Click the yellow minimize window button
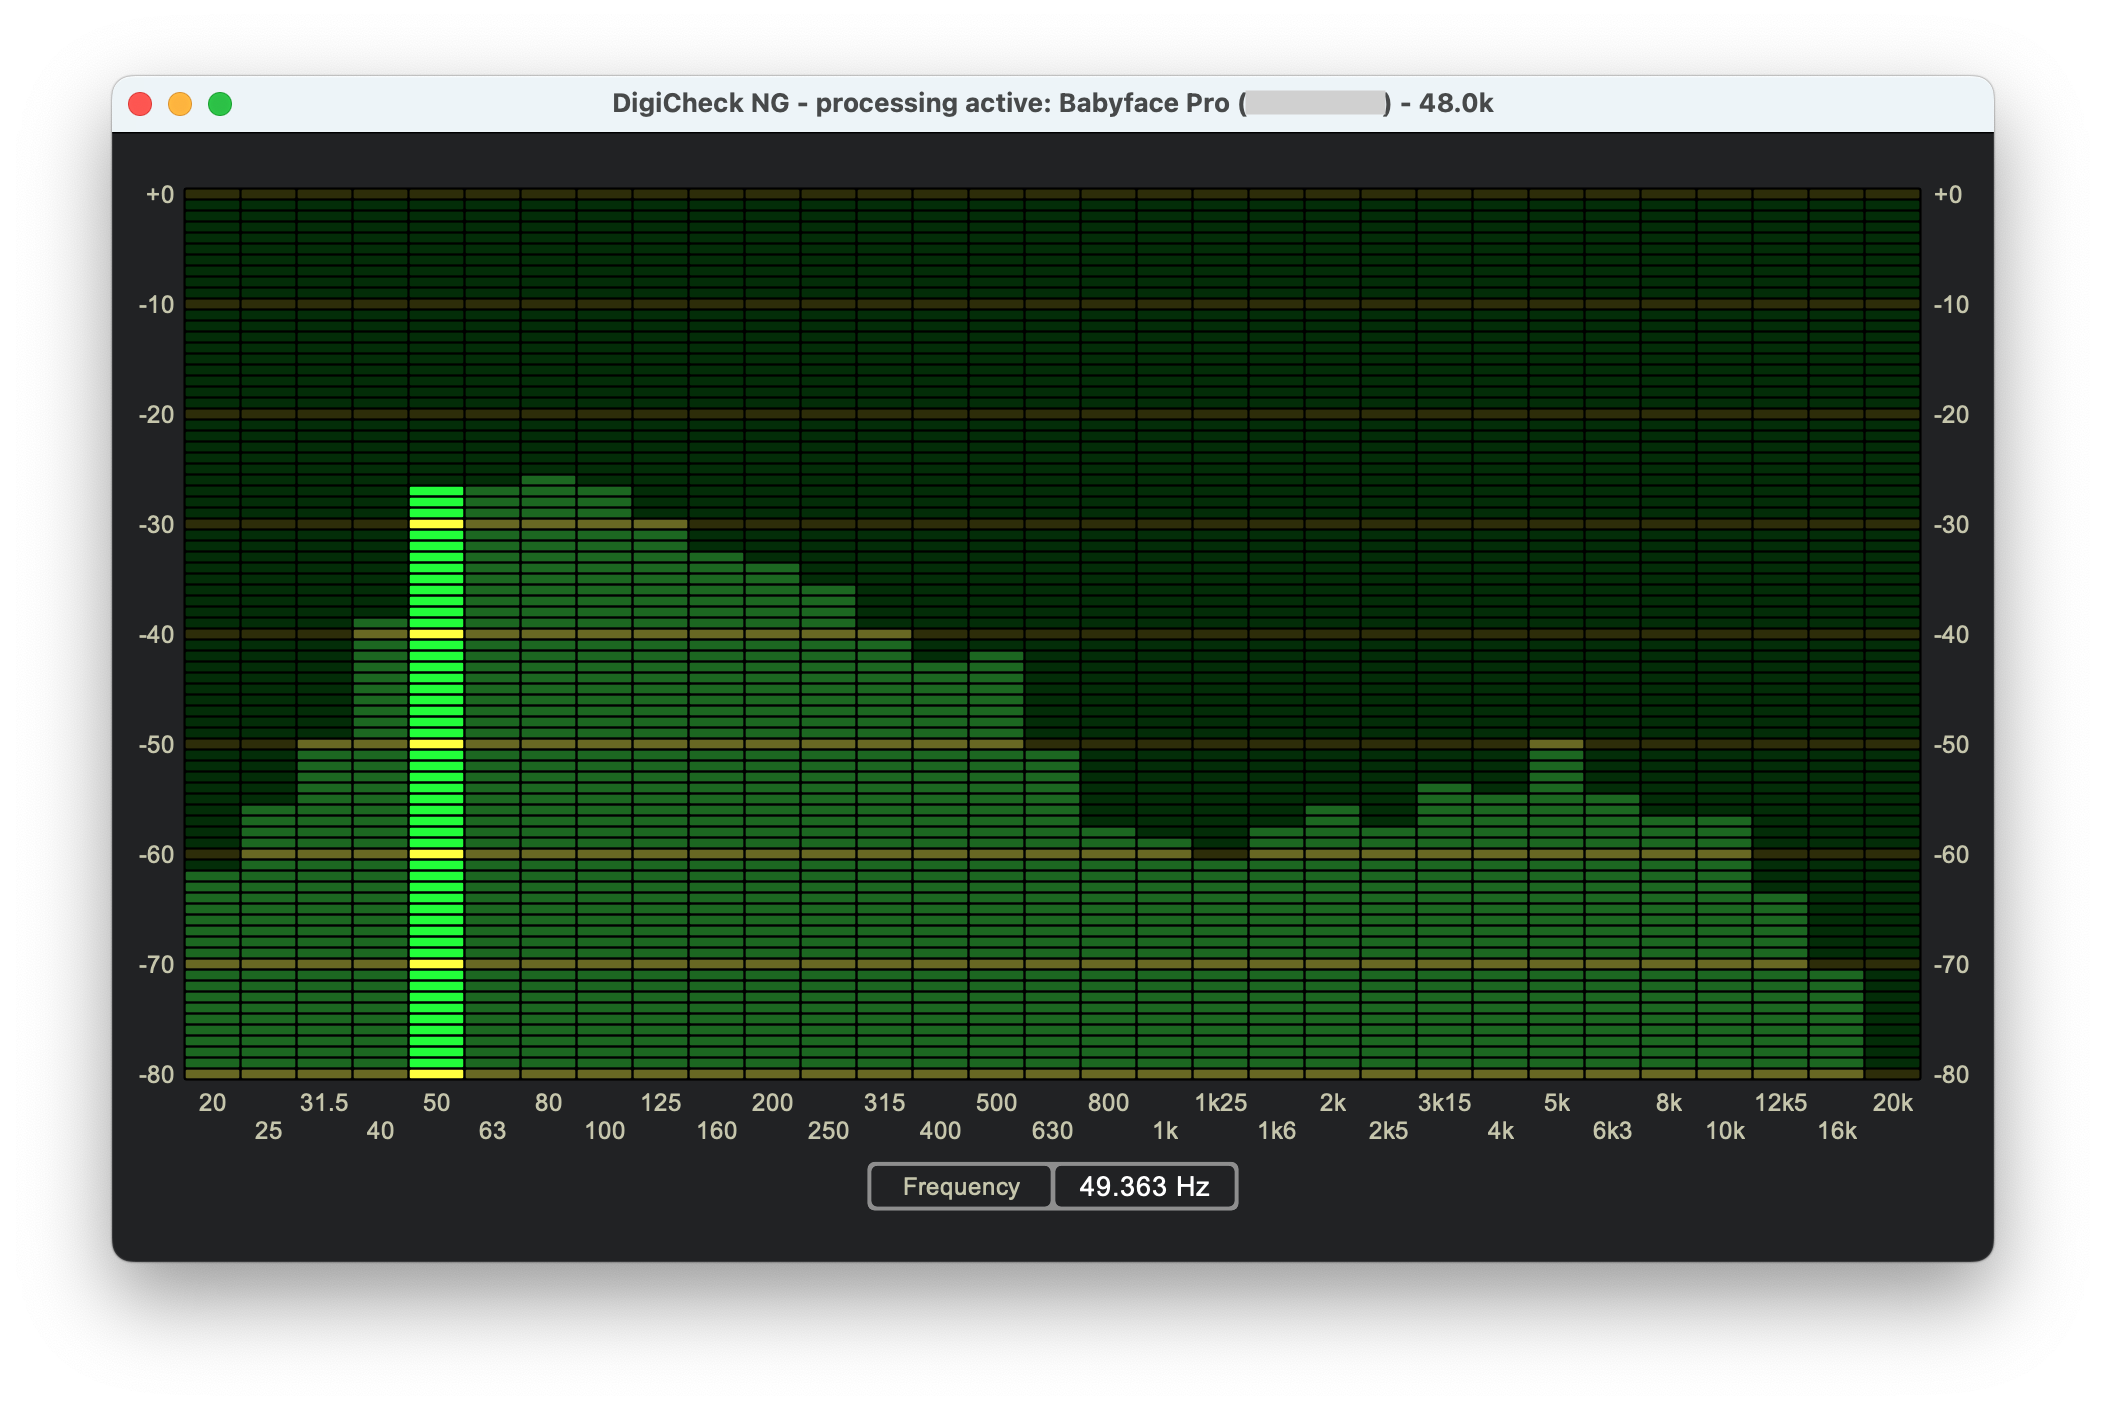Image resolution: width=2106 pixels, height=1410 pixels. (180, 104)
